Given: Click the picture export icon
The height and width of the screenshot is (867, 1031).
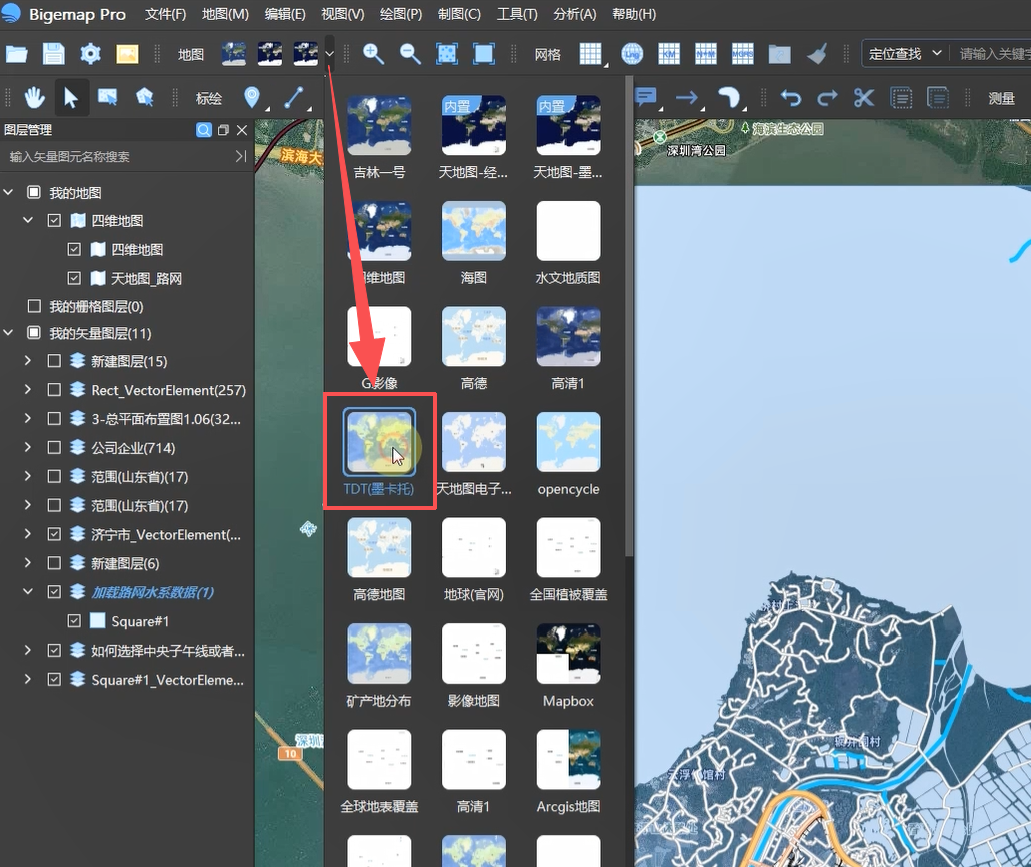Looking at the screenshot, I should 127,54.
